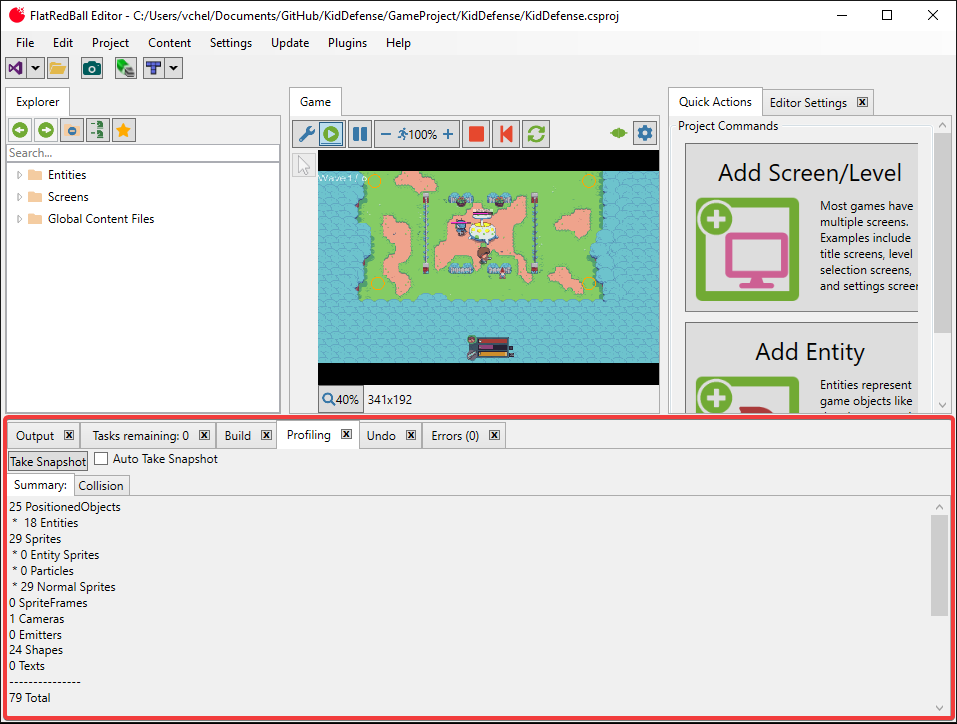Click the red restart screen icon
The width and height of the screenshot is (957, 724).
point(507,134)
